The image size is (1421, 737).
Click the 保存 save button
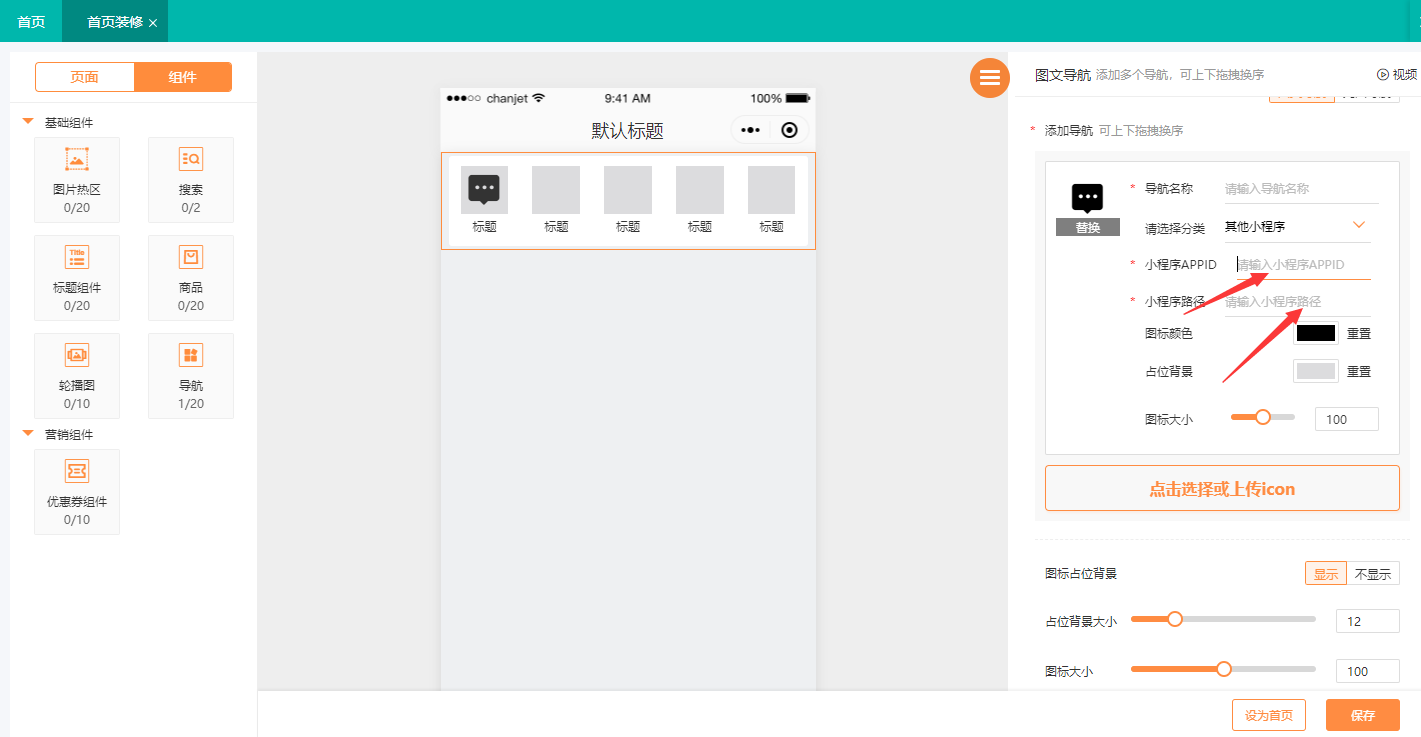1362,715
